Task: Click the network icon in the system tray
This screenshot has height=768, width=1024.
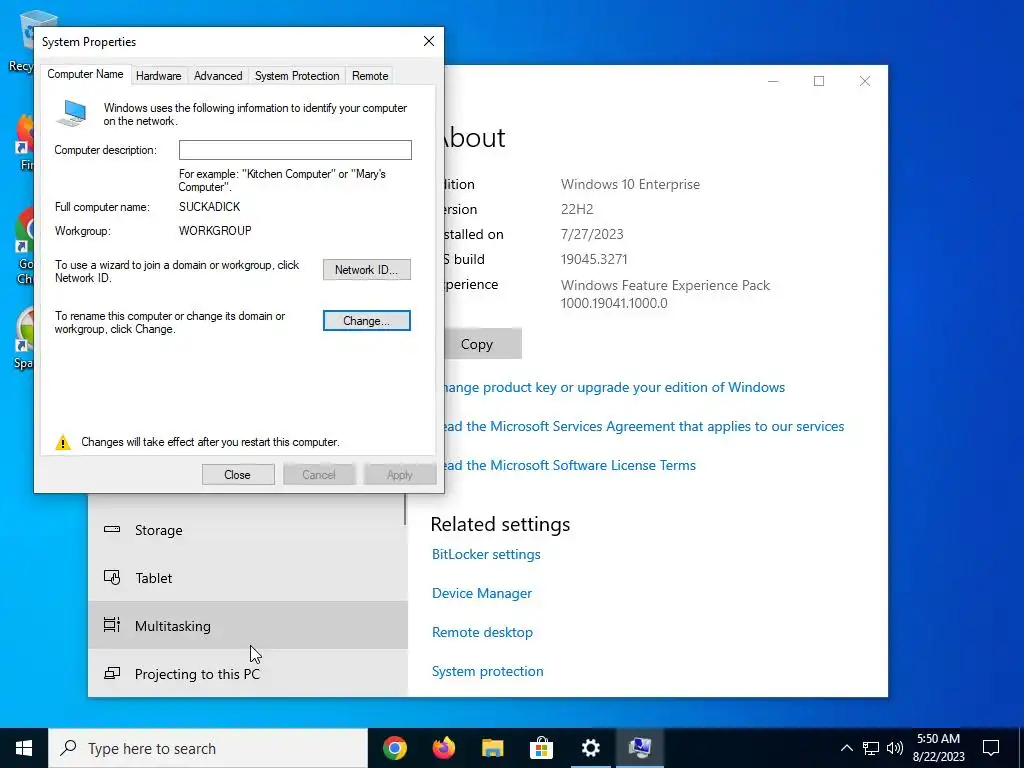Action: [x=871, y=748]
